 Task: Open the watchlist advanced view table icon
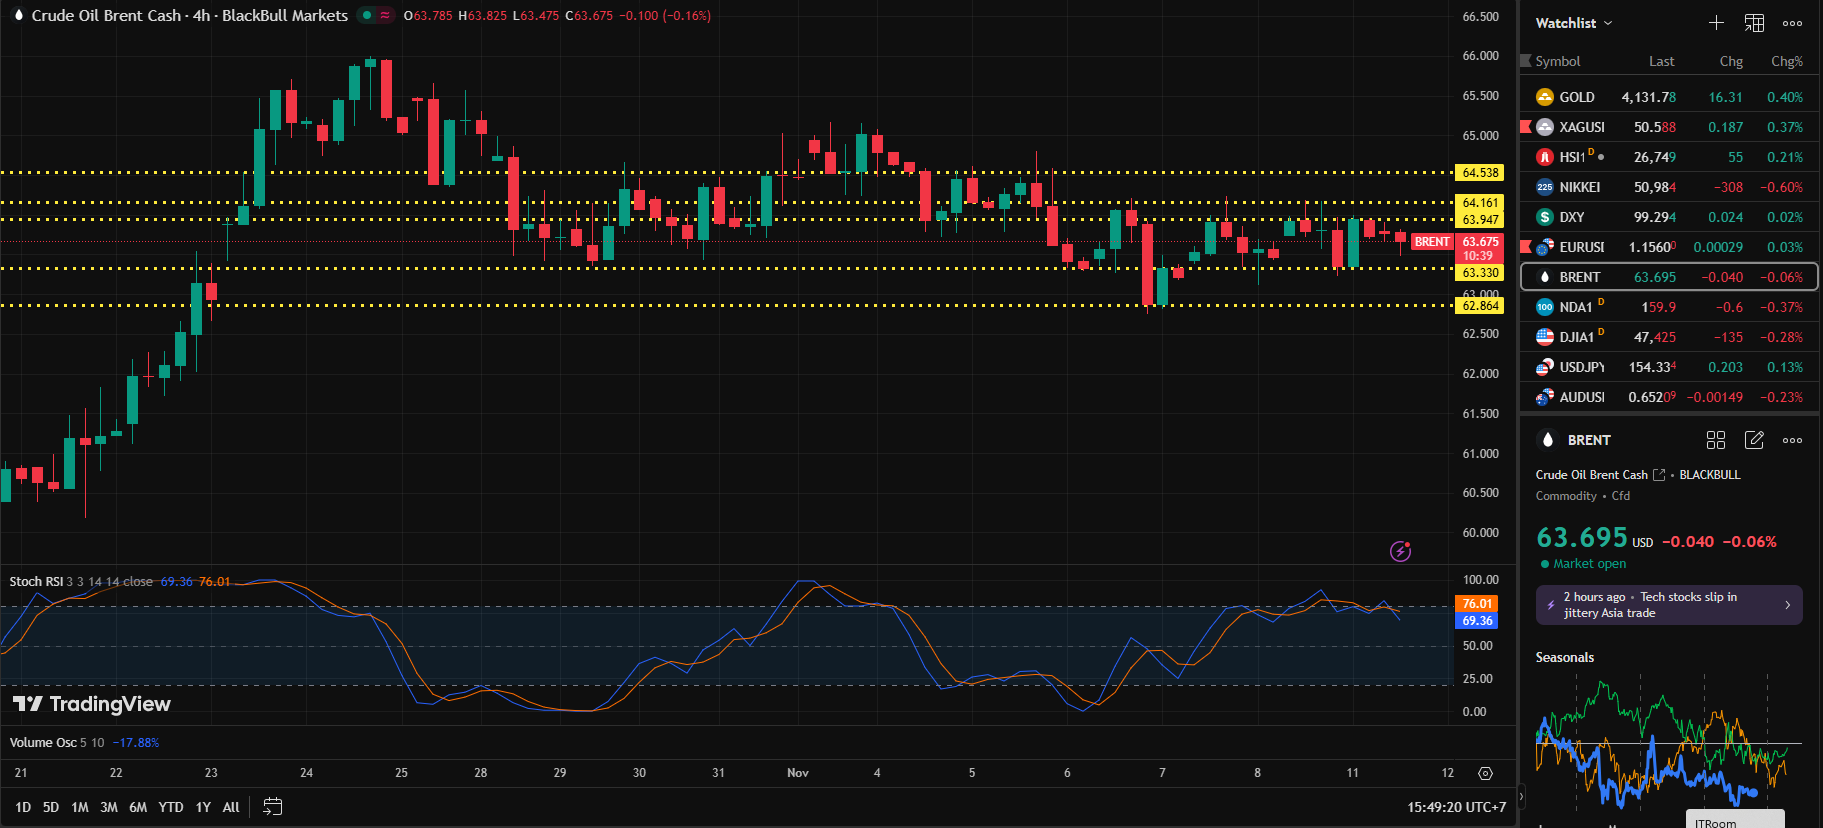(x=1754, y=23)
